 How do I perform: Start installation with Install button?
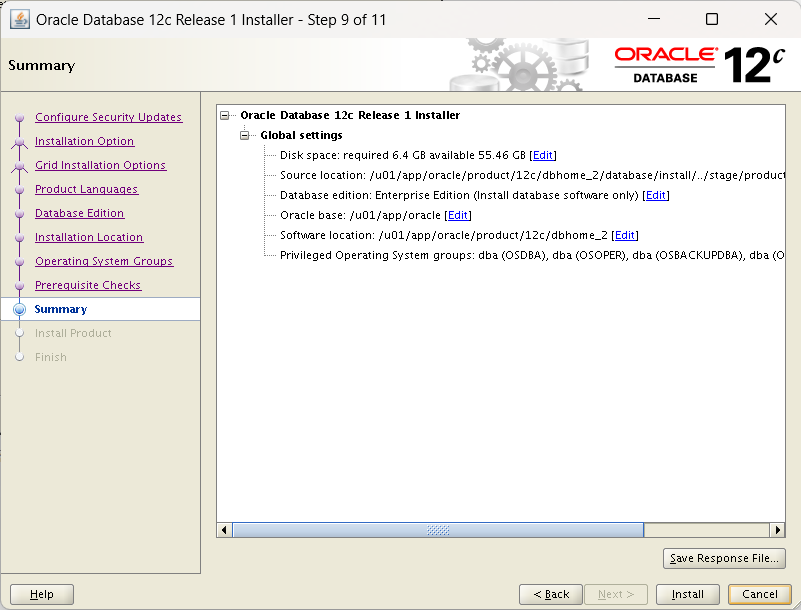pos(688,594)
